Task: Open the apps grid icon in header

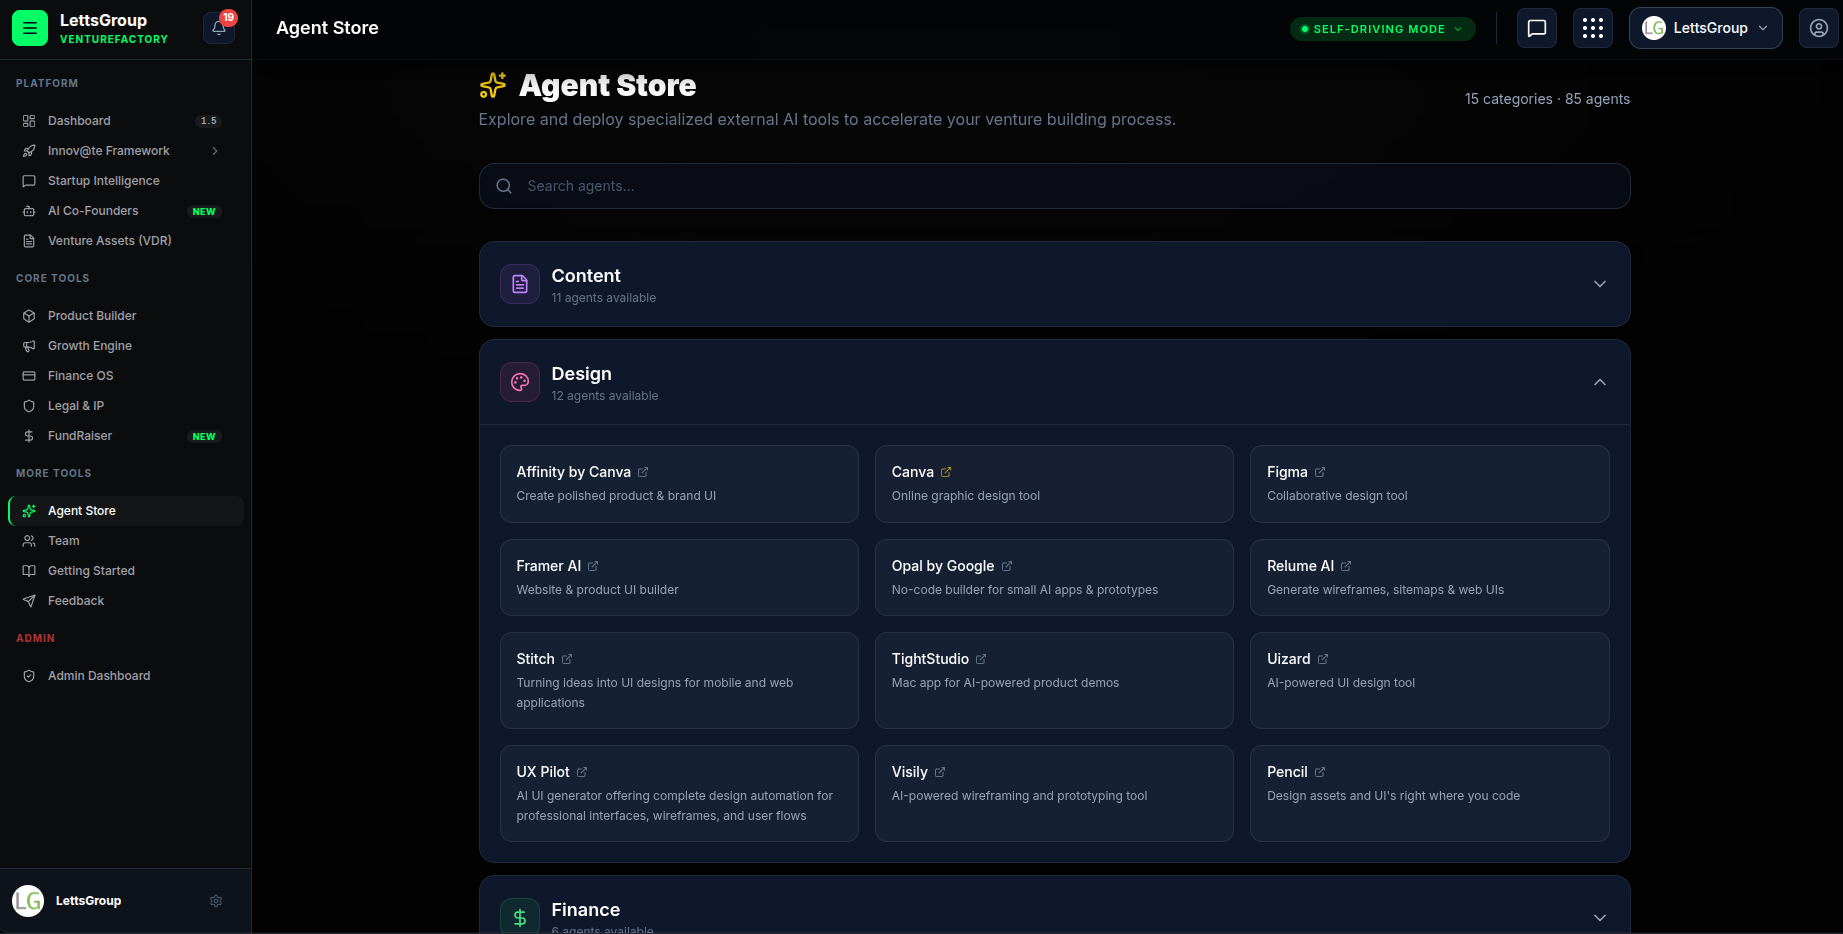Action: point(1593,28)
